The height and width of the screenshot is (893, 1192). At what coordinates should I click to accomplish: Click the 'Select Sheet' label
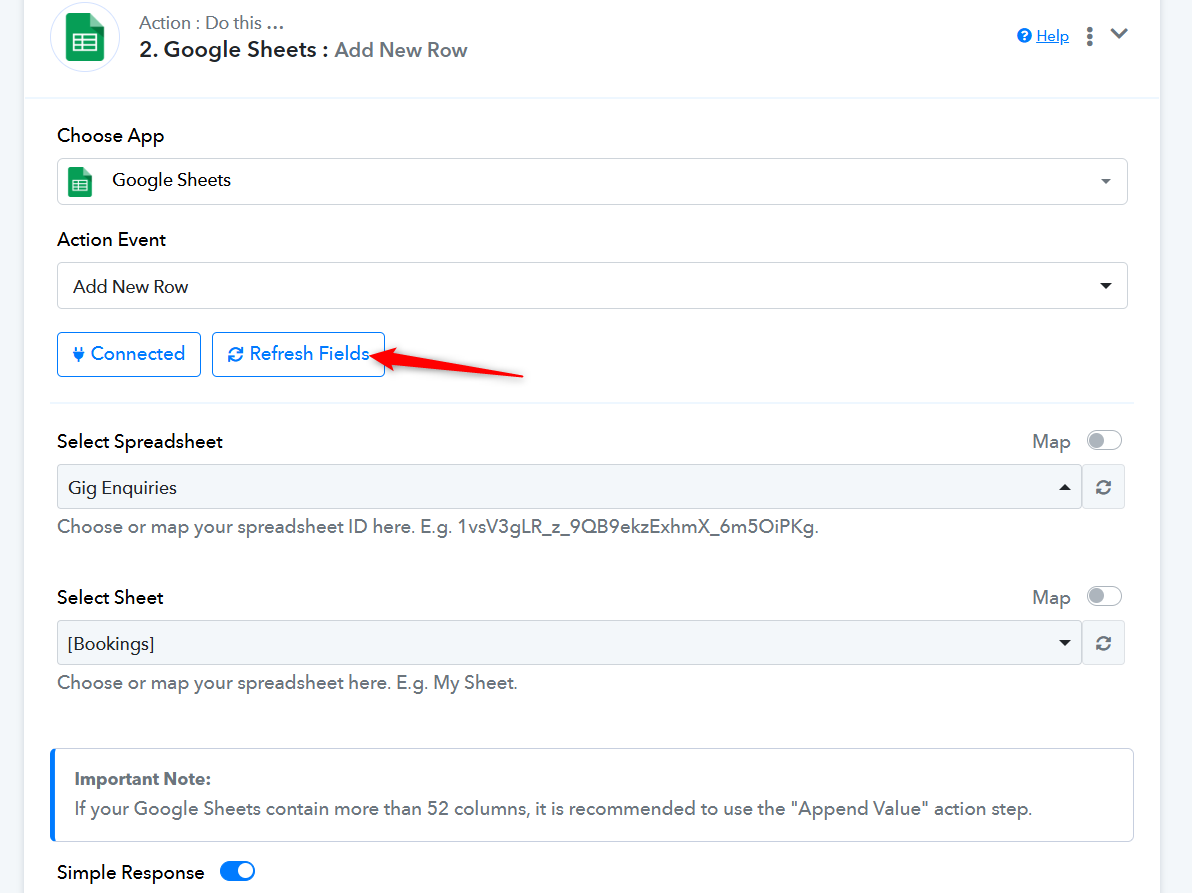tap(110, 597)
